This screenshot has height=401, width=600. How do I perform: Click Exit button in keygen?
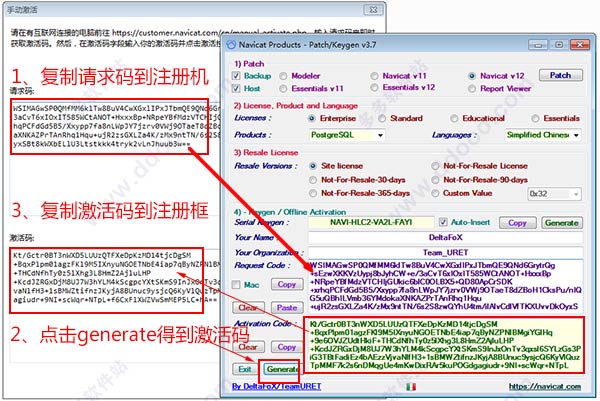pos(245,369)
